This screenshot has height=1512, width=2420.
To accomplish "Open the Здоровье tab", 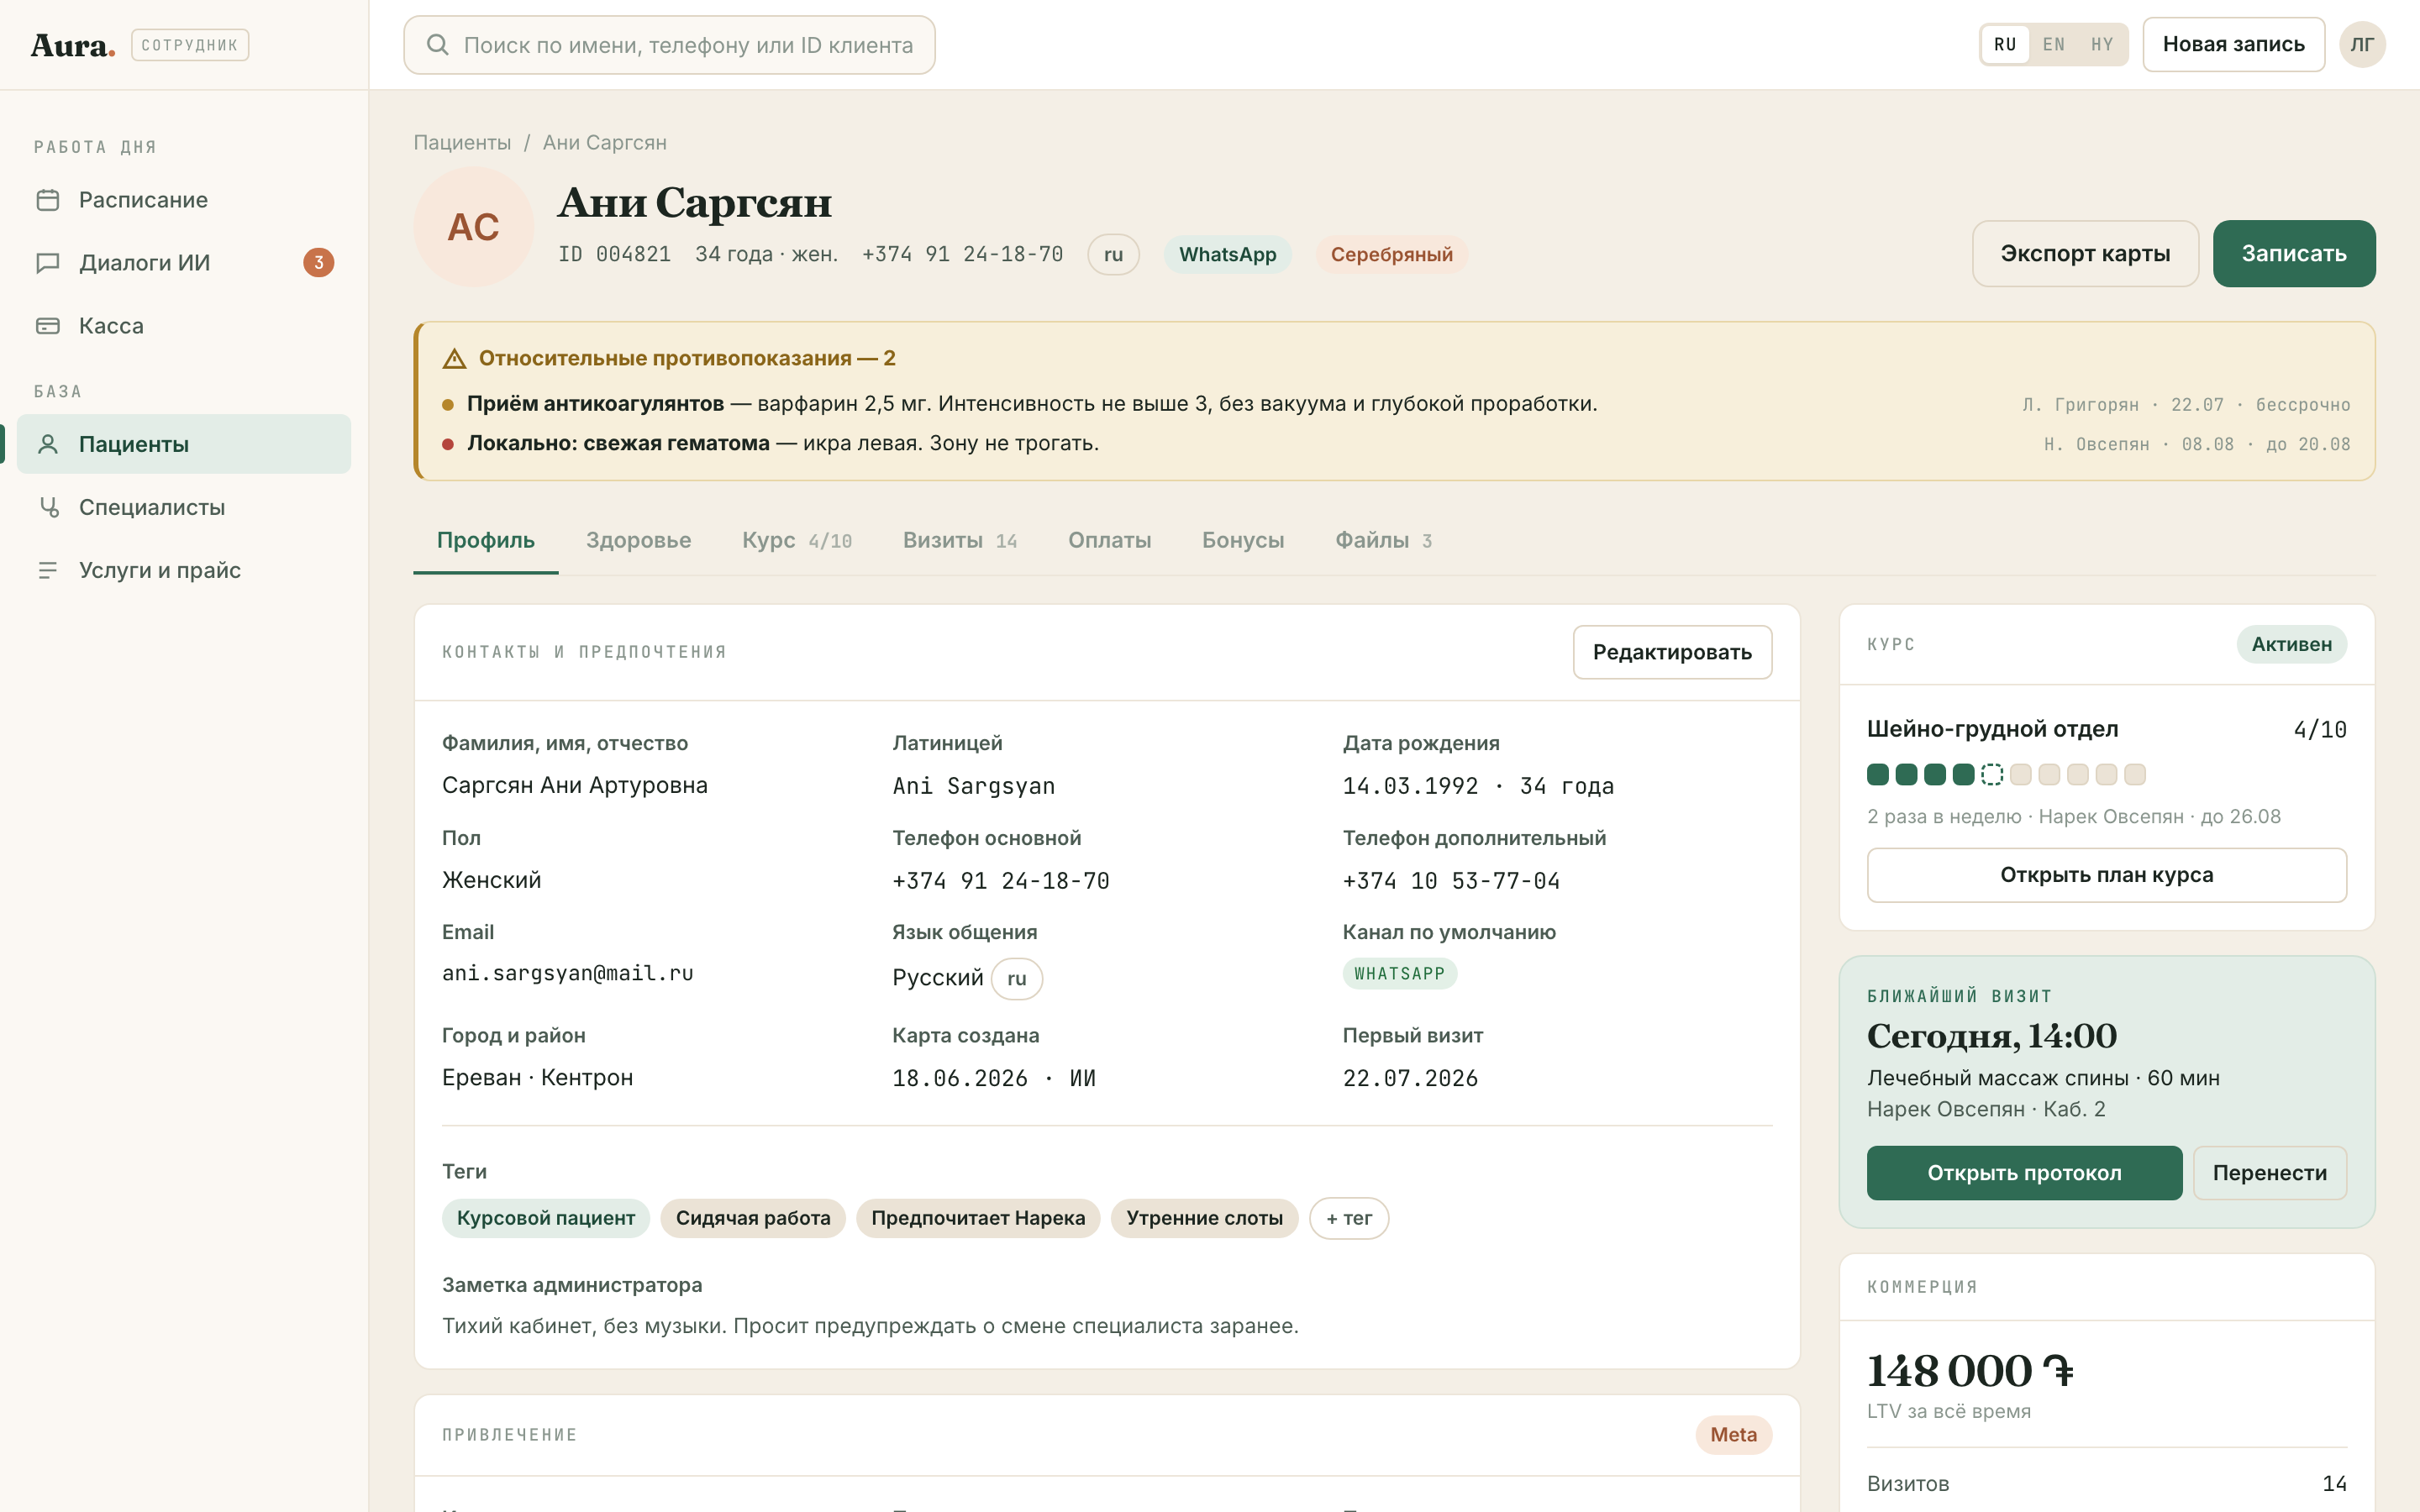I will tap(639, 541).
